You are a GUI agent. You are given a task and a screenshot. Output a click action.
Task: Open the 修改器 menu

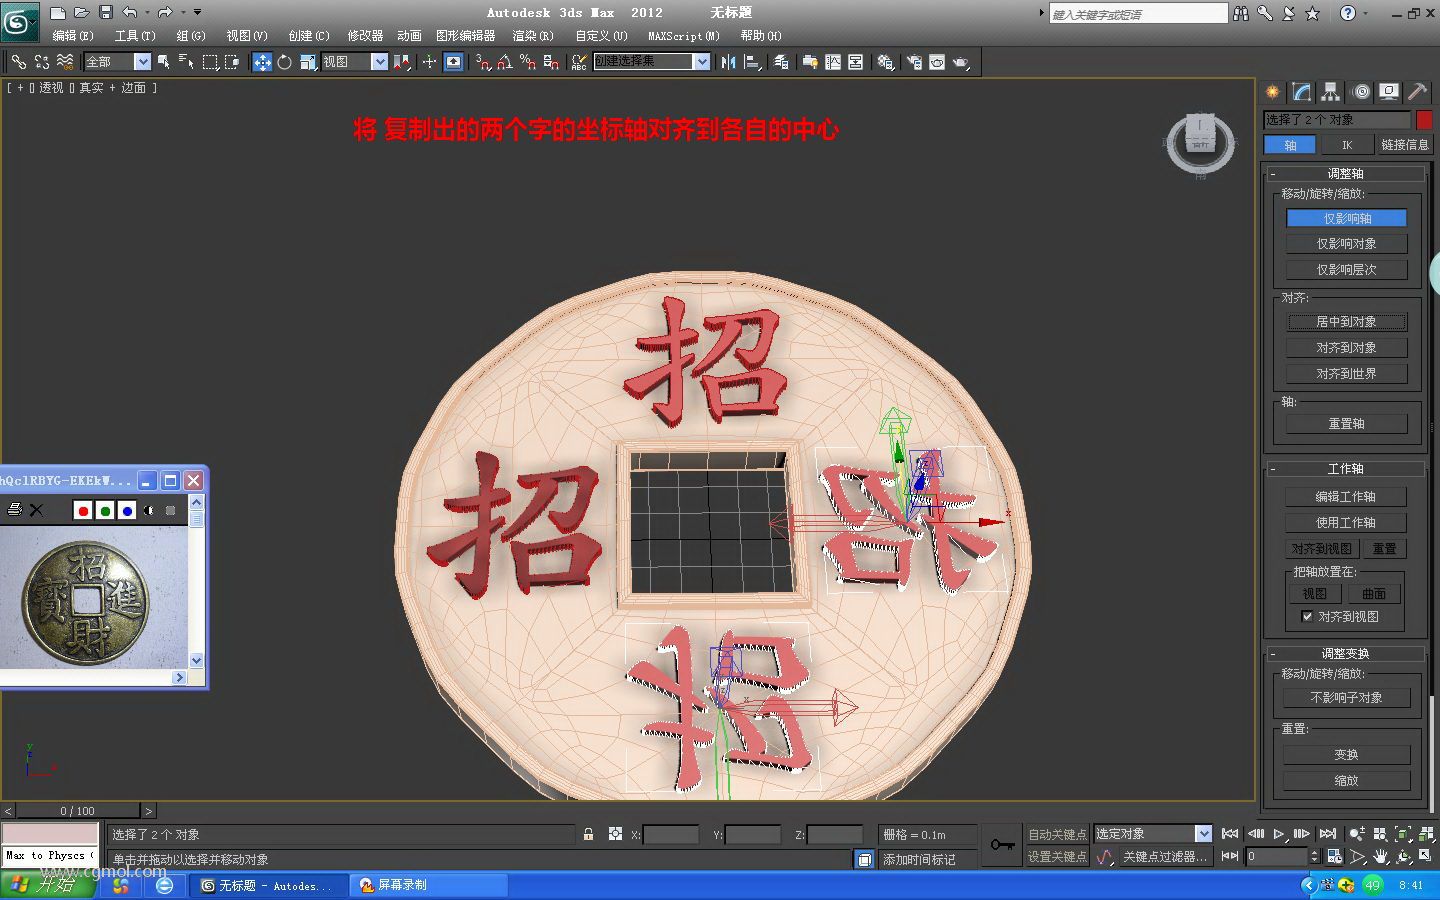(x=365, y=36)
